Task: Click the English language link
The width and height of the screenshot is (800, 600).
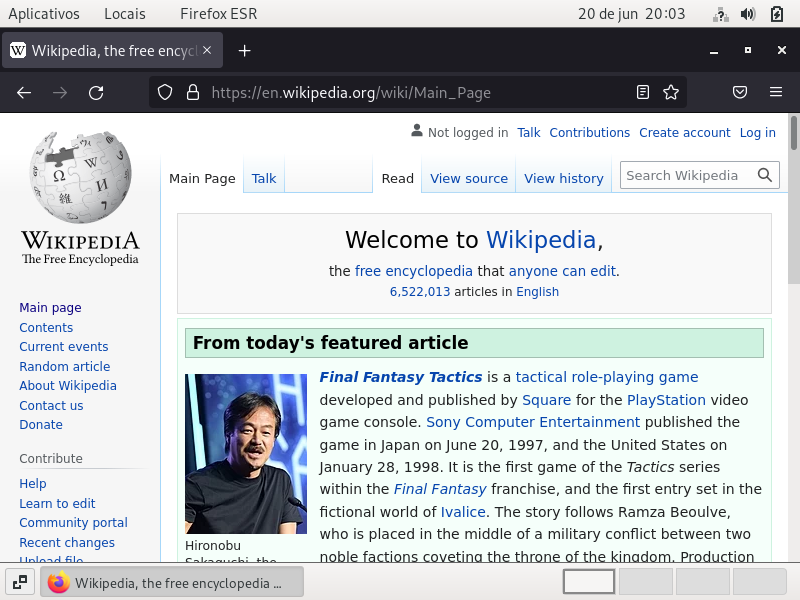Action: 537,292
